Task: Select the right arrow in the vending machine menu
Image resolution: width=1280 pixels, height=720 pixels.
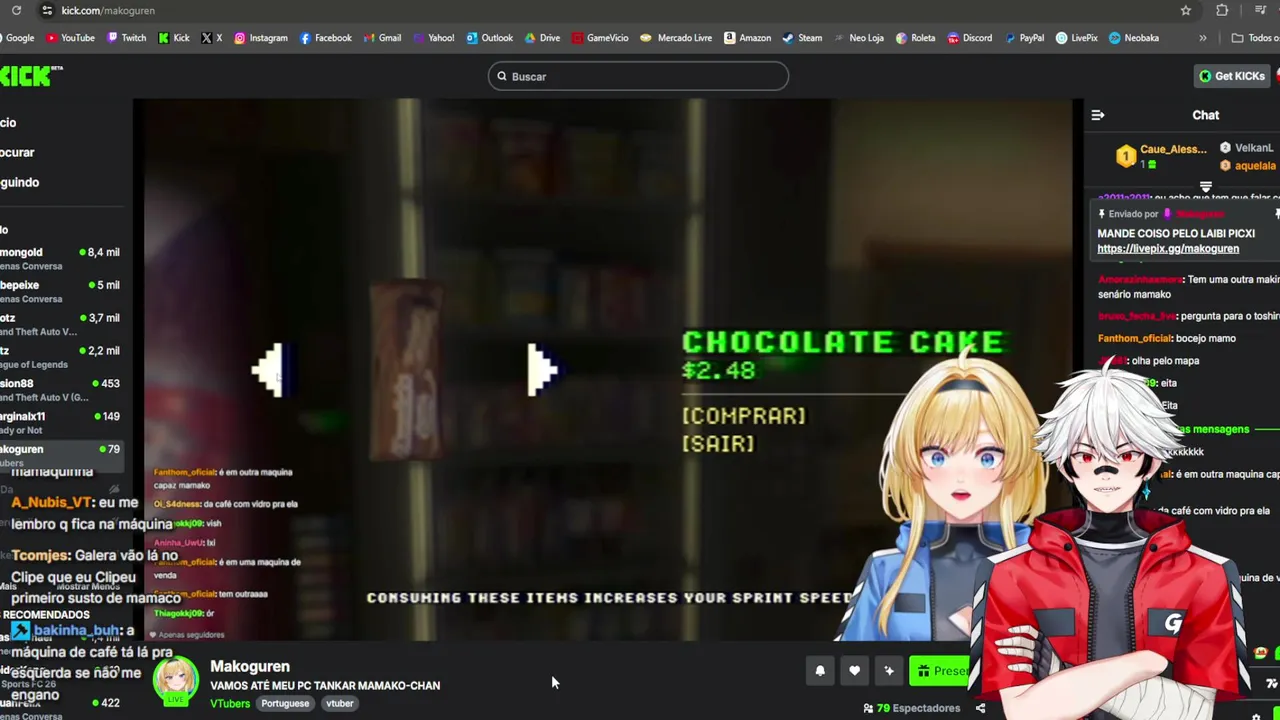Action: (542, 371)
